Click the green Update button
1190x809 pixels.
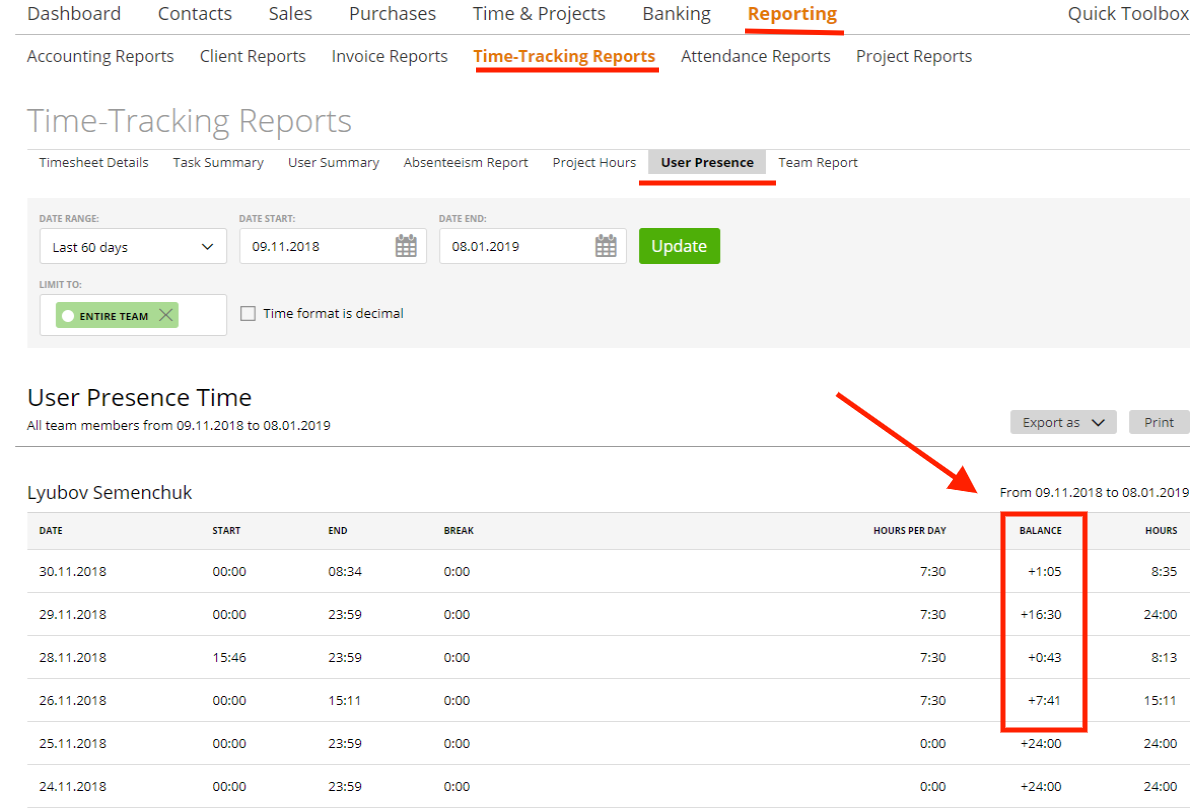click(679, 245)
